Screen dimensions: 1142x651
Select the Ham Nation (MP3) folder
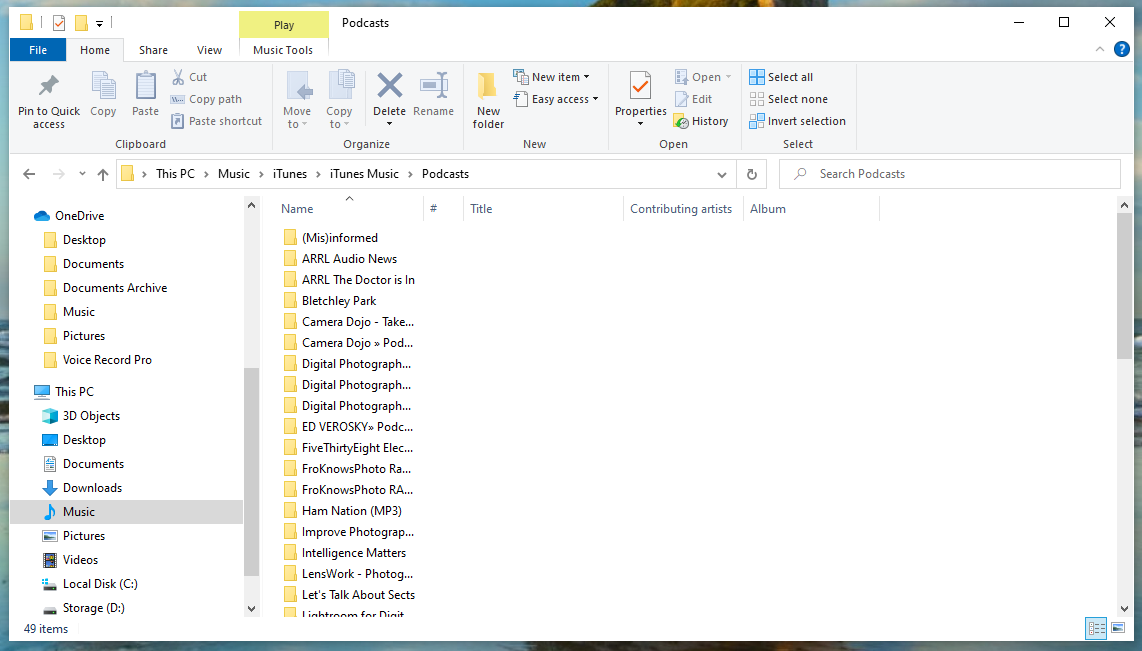(x=351, y=511)
